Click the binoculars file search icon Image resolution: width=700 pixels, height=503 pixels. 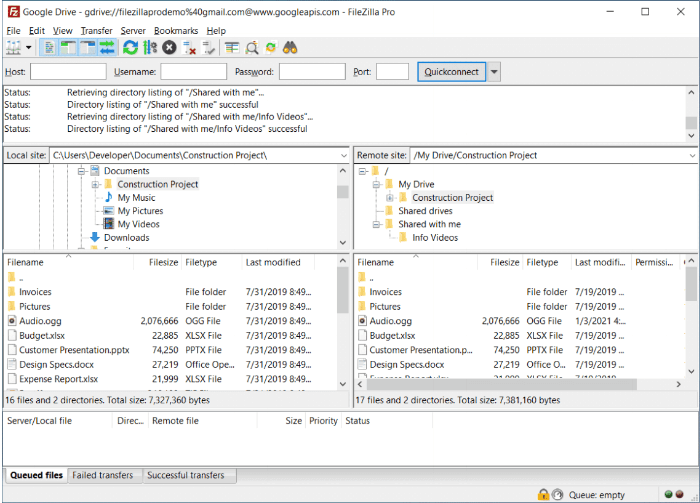(291, 47)
